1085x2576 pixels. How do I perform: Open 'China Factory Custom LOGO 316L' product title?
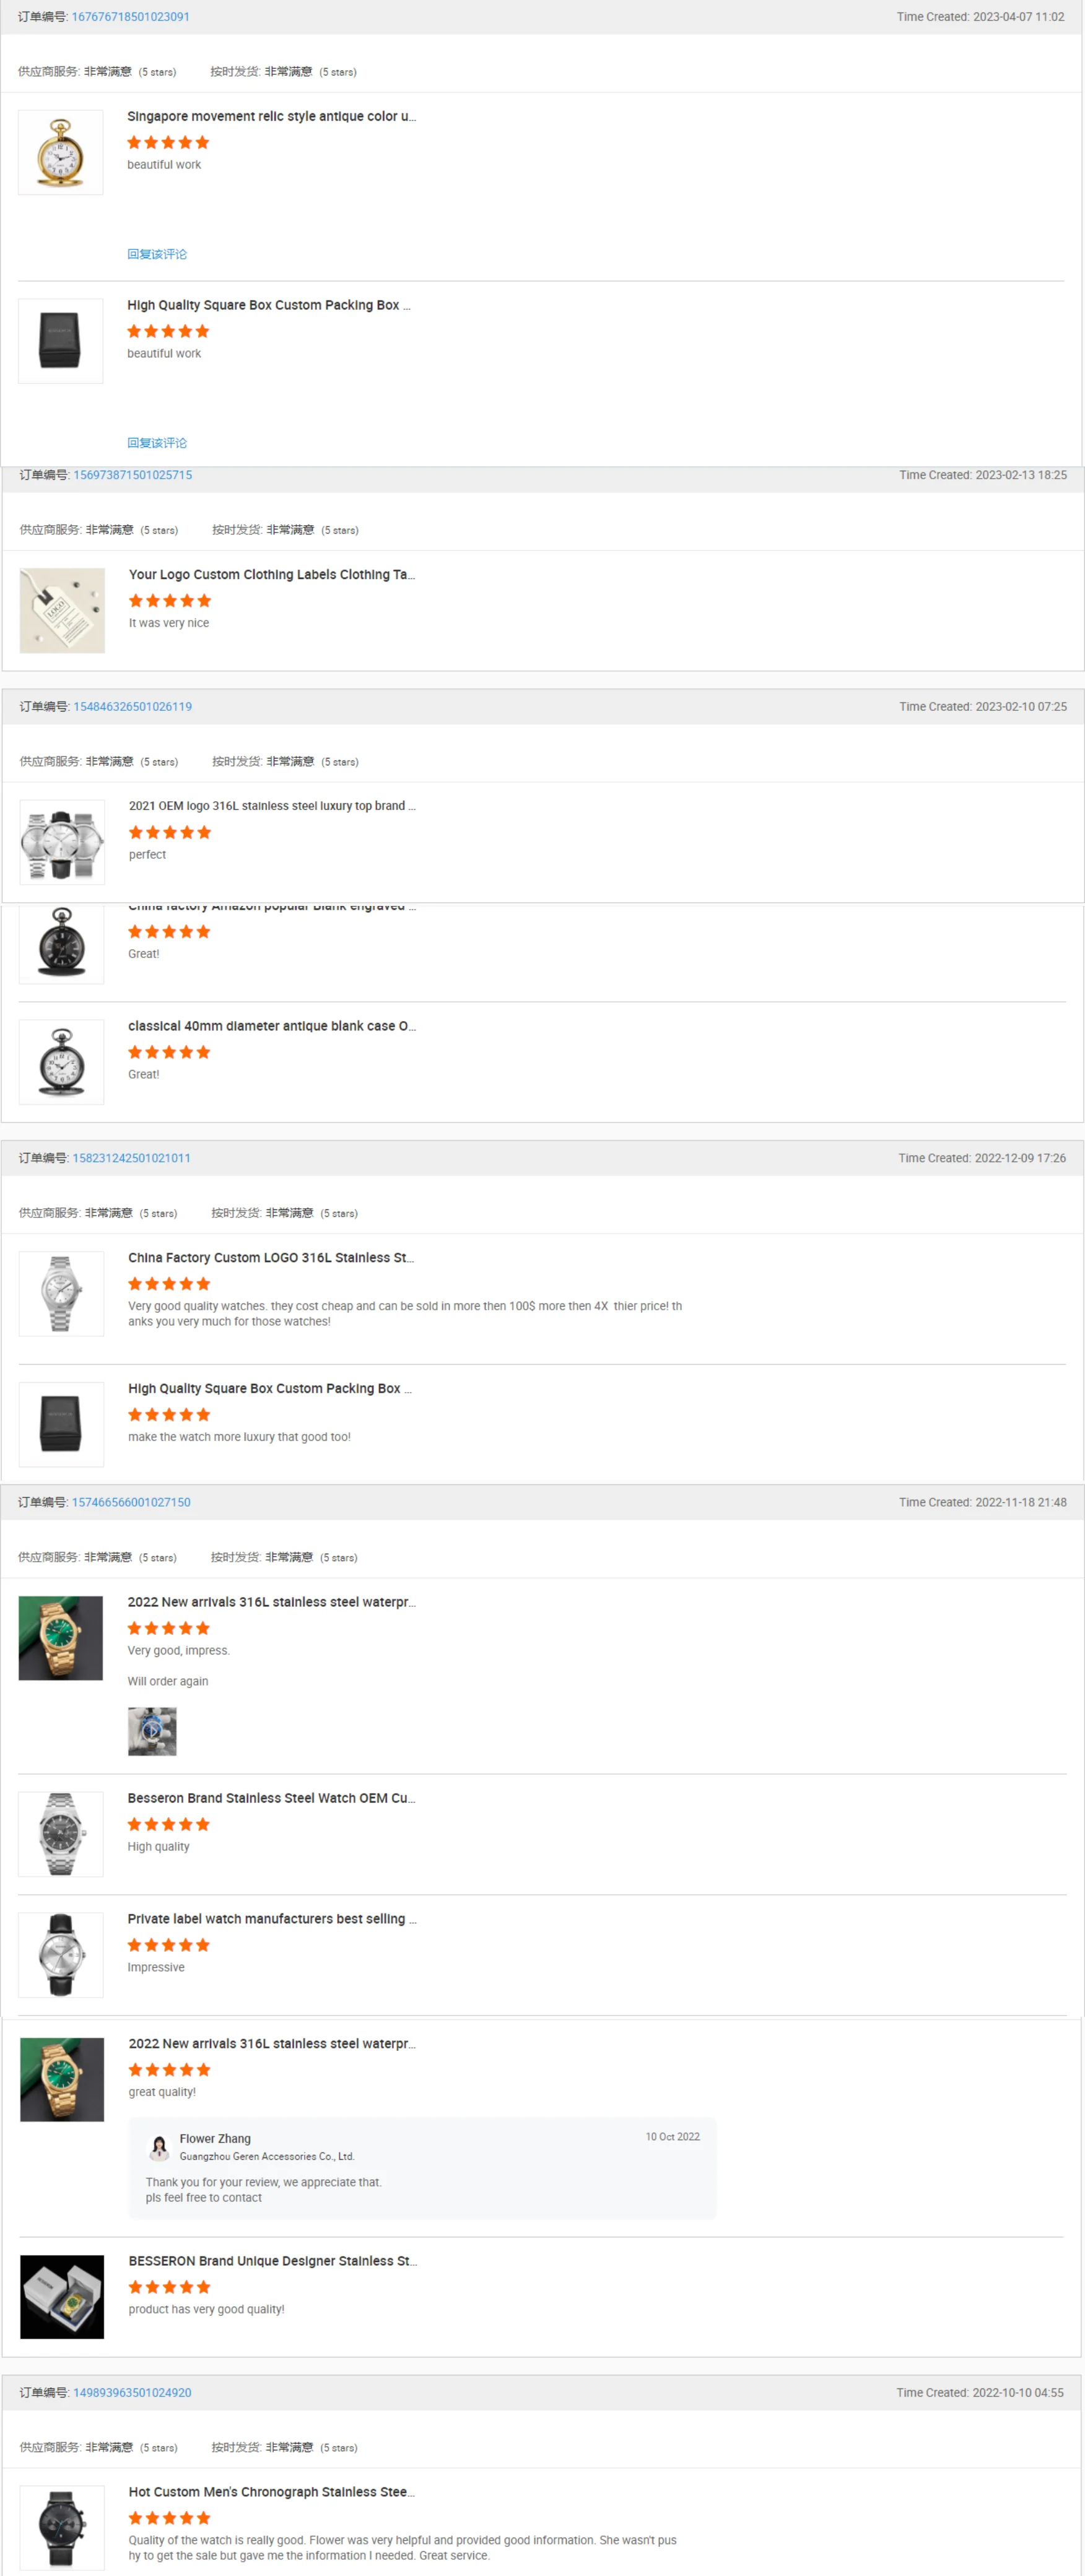(x=270, y=1257)
